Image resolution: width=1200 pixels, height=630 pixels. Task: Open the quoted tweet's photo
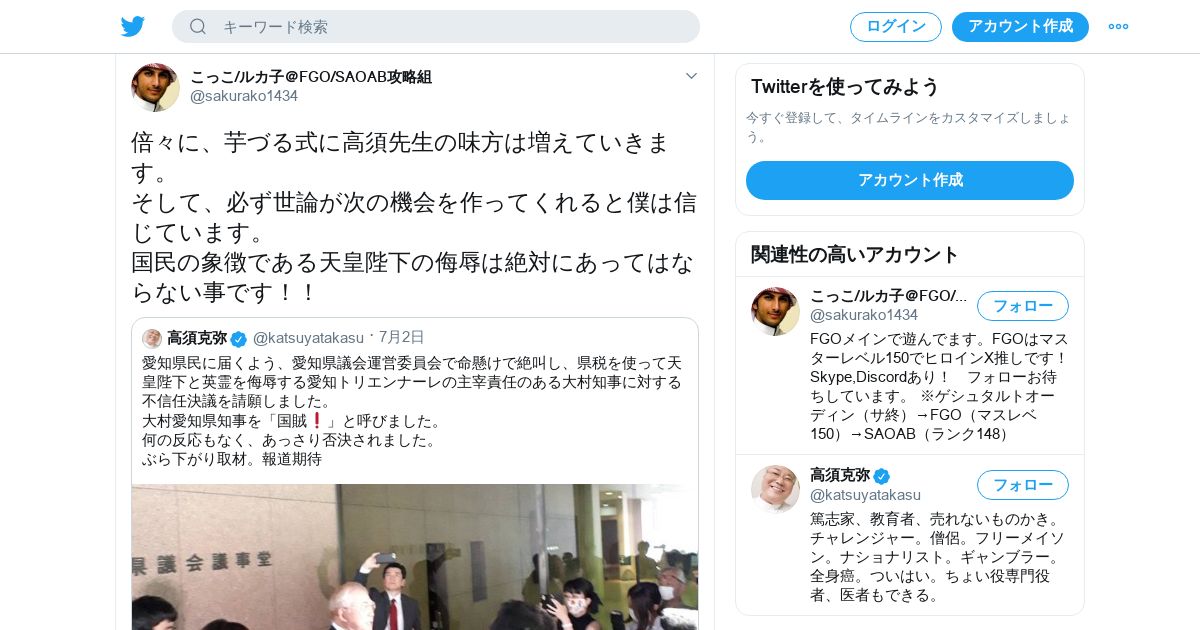(x=415, y=557)
